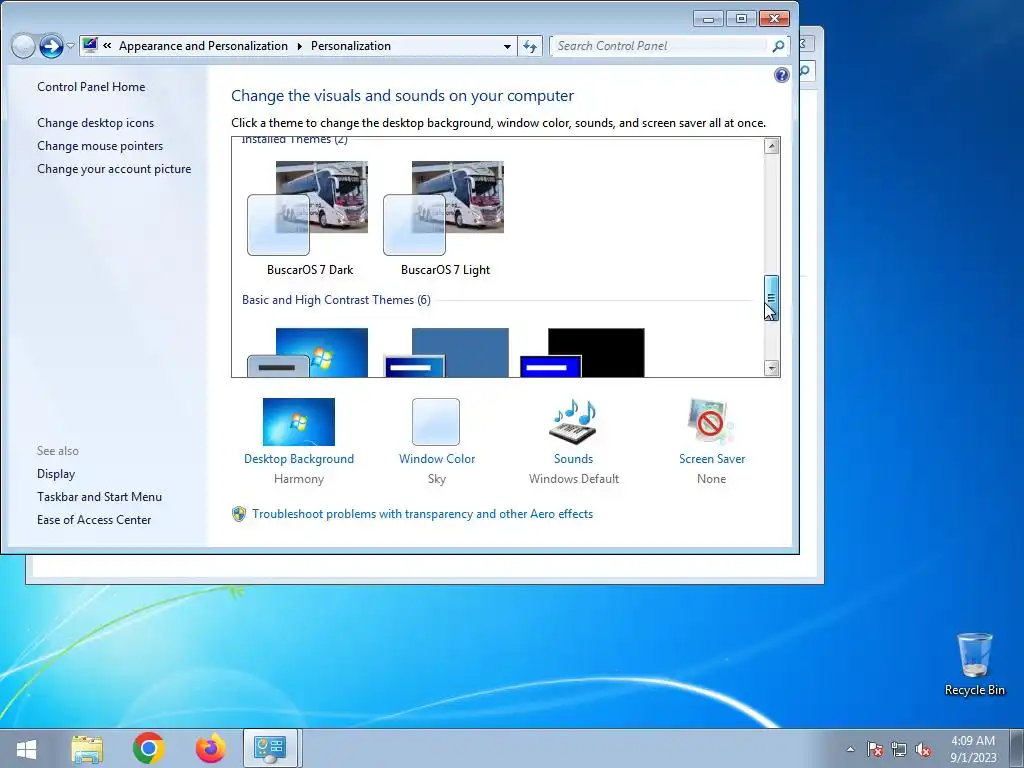
Task: Click the theme list scrollbar thumb
Action: pyautogui.click(x=771, y=297)
